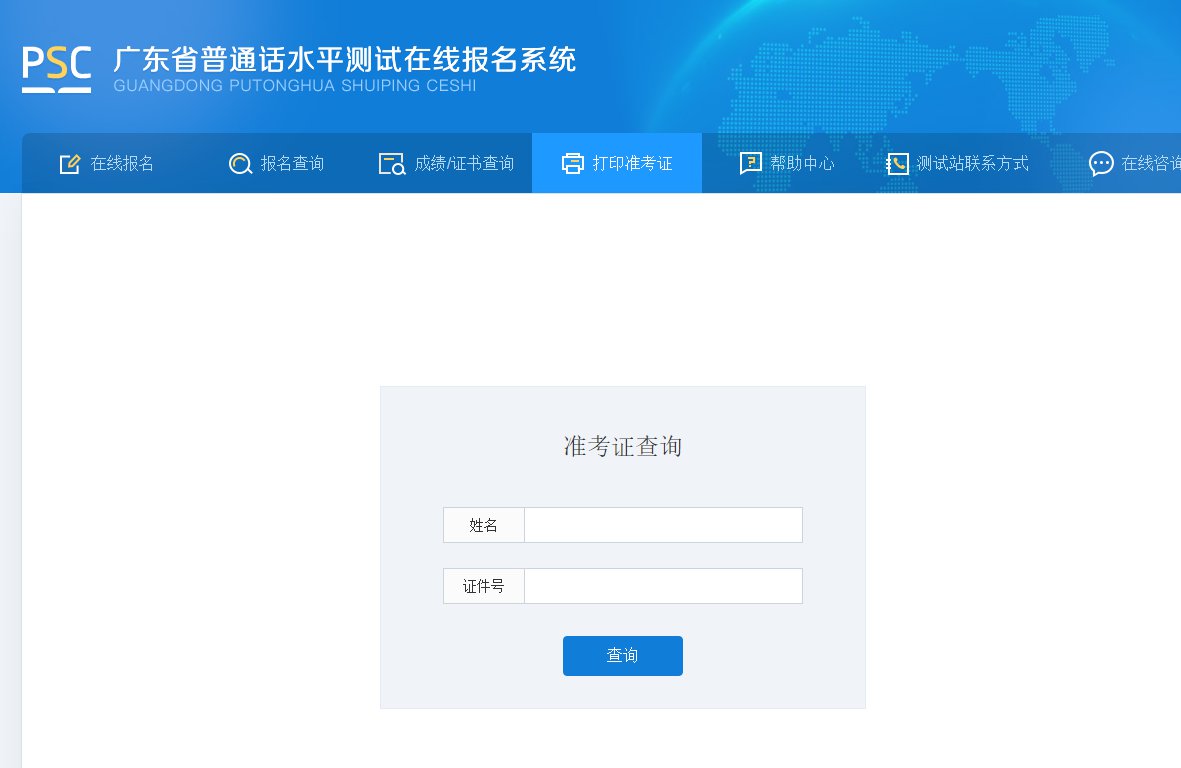Image resolution: width=1181 pixels, height=768 pixels.
Task: Click the 广东省普通话水平测试在线报名系统 title
Action: pos(345,60)
